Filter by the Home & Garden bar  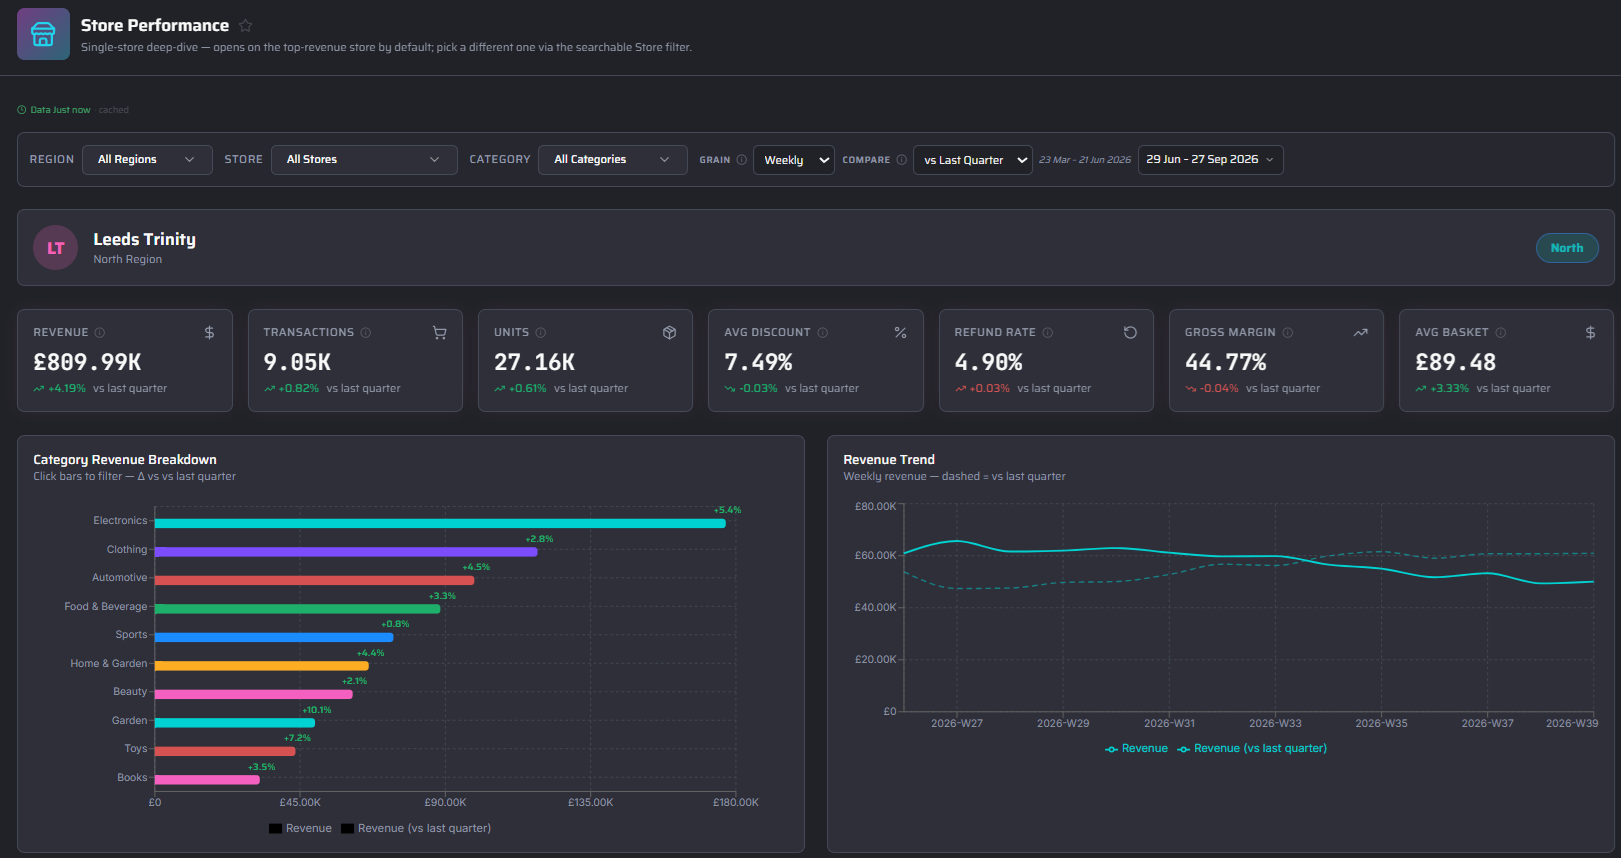click(x=262, y=666)
